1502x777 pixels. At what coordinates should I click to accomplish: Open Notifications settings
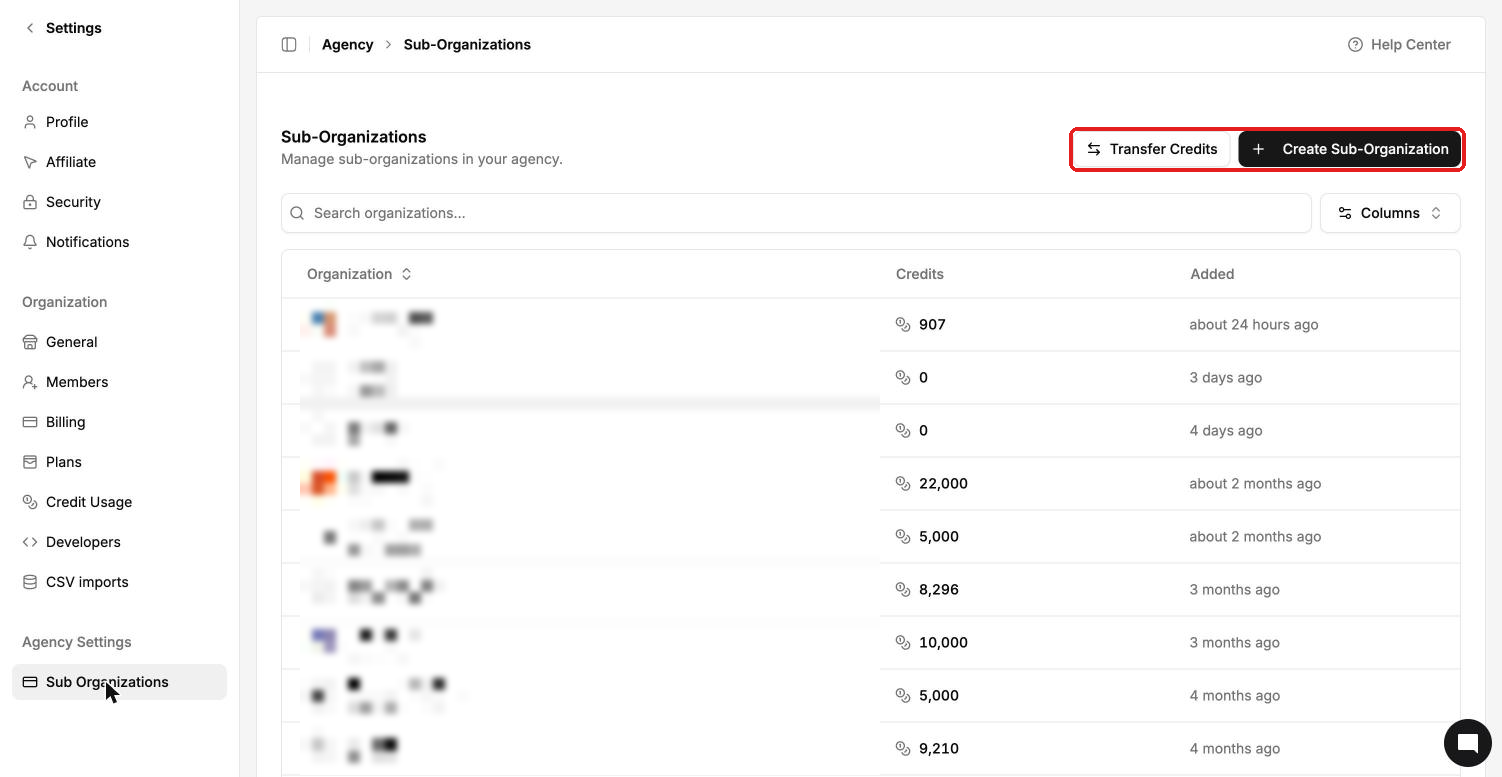(119, 242)
